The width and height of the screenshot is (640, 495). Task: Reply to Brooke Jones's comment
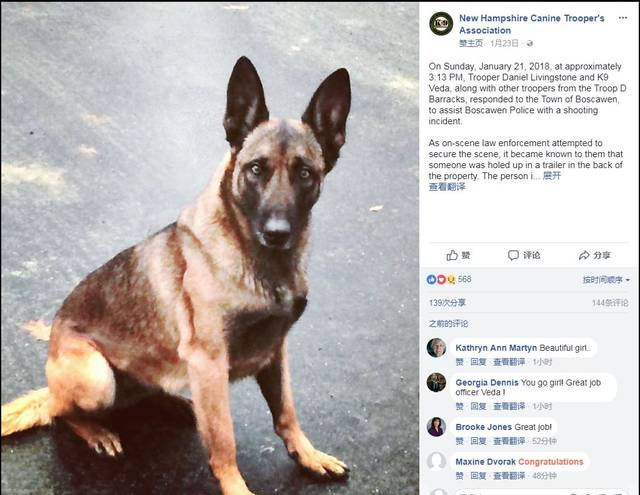(x=478, y=441)
